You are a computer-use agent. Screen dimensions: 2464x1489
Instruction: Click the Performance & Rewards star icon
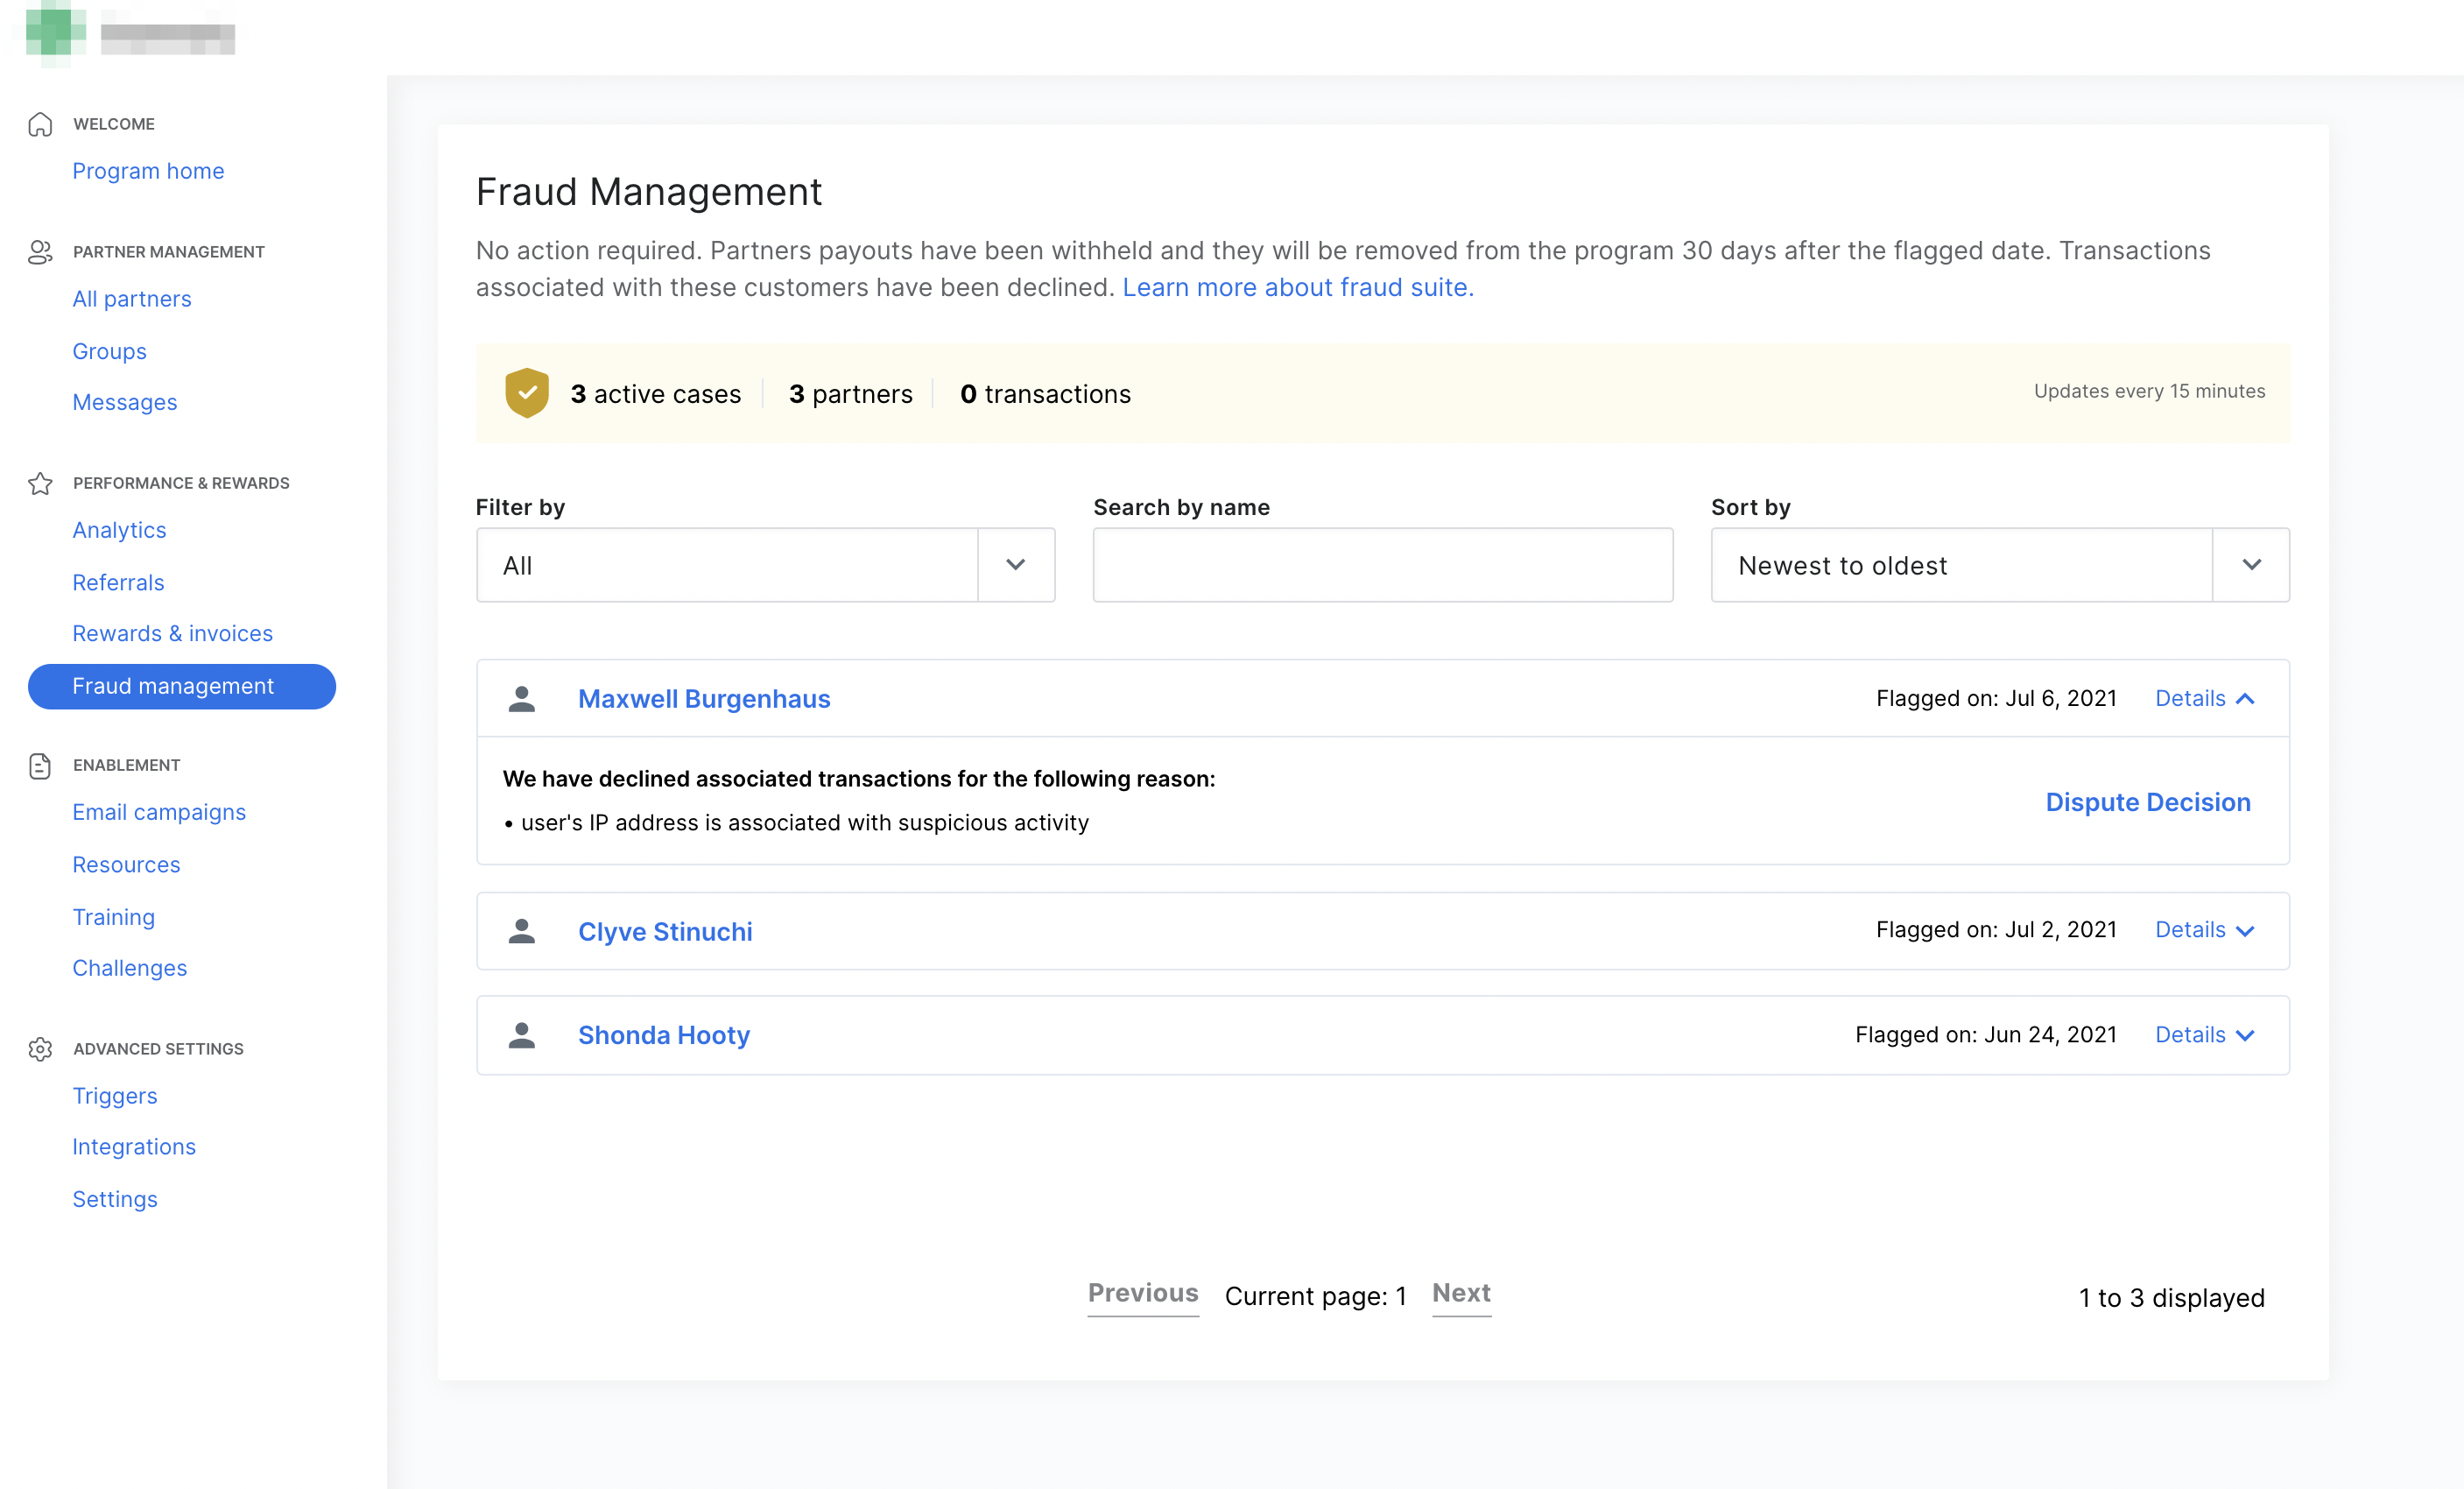[x=40, y=483]
